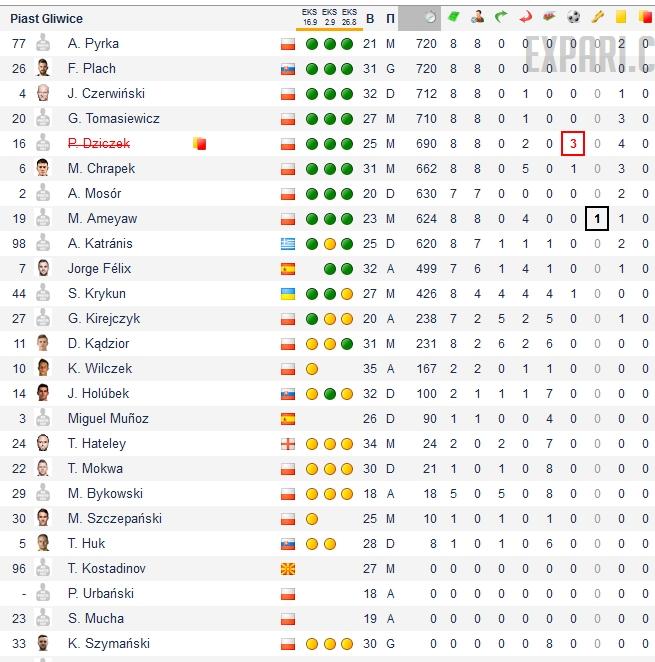Image resolution: width=655 pixels, height=662 pixels.
Task: Click Jorge Félix's Spanish flag
Action: 288,269
